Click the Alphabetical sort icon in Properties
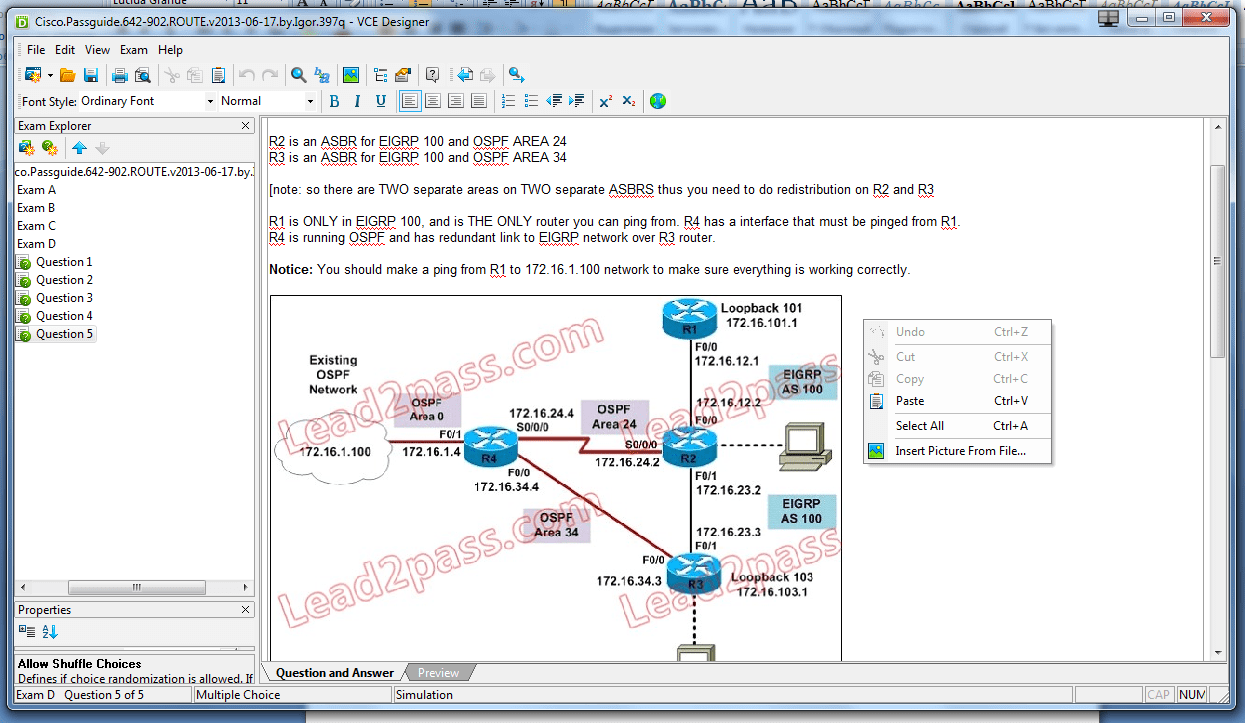Image resolution: width=1245 pixels, height=723 pixels. click(50, 631)
